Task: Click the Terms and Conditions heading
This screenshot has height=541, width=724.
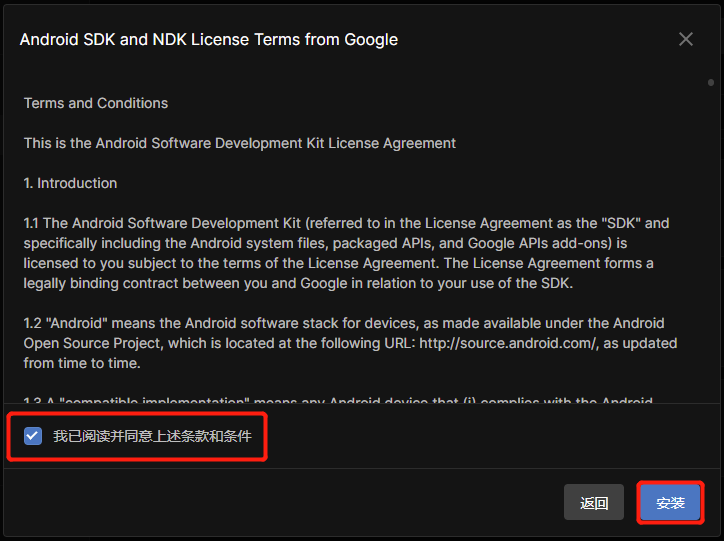Action: click(96, 103)
